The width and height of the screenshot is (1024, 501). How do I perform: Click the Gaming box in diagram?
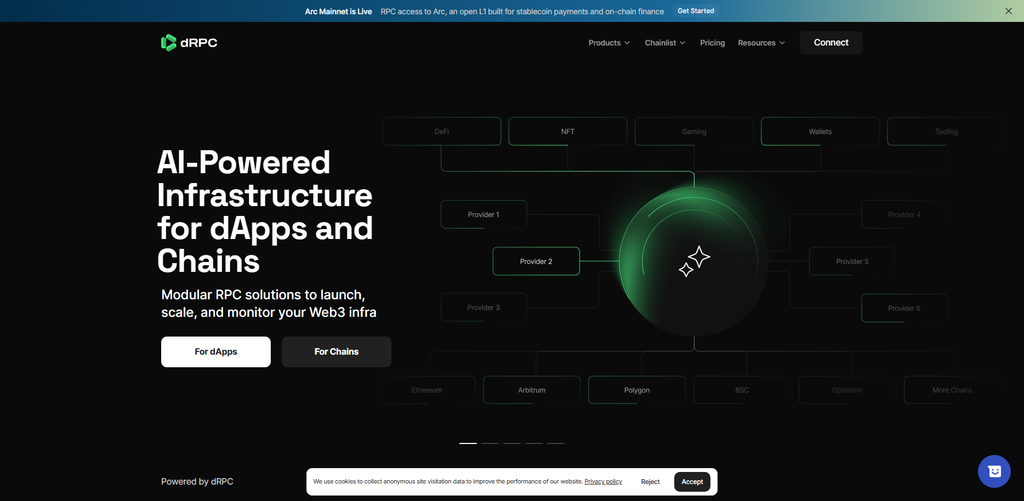[694, 131]
